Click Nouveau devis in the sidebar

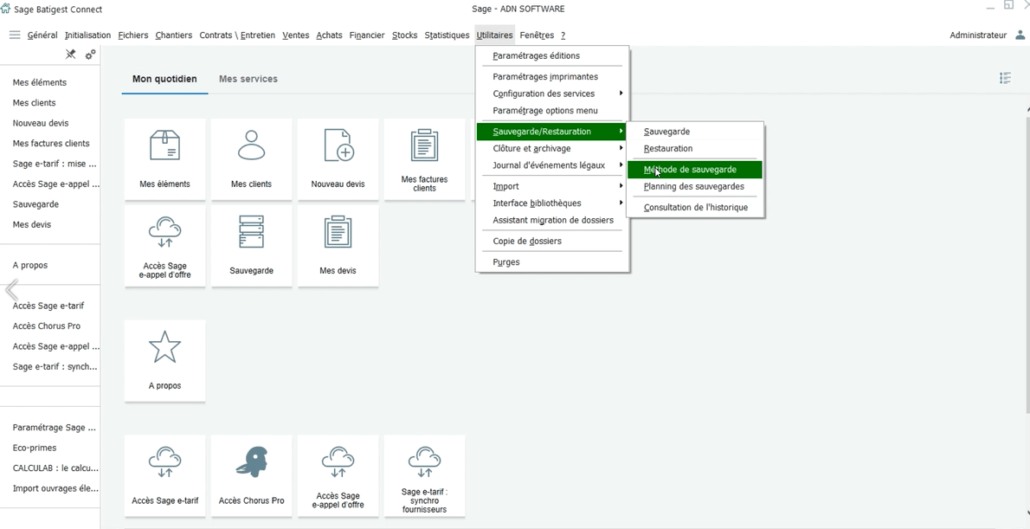[x=41, y=123]
